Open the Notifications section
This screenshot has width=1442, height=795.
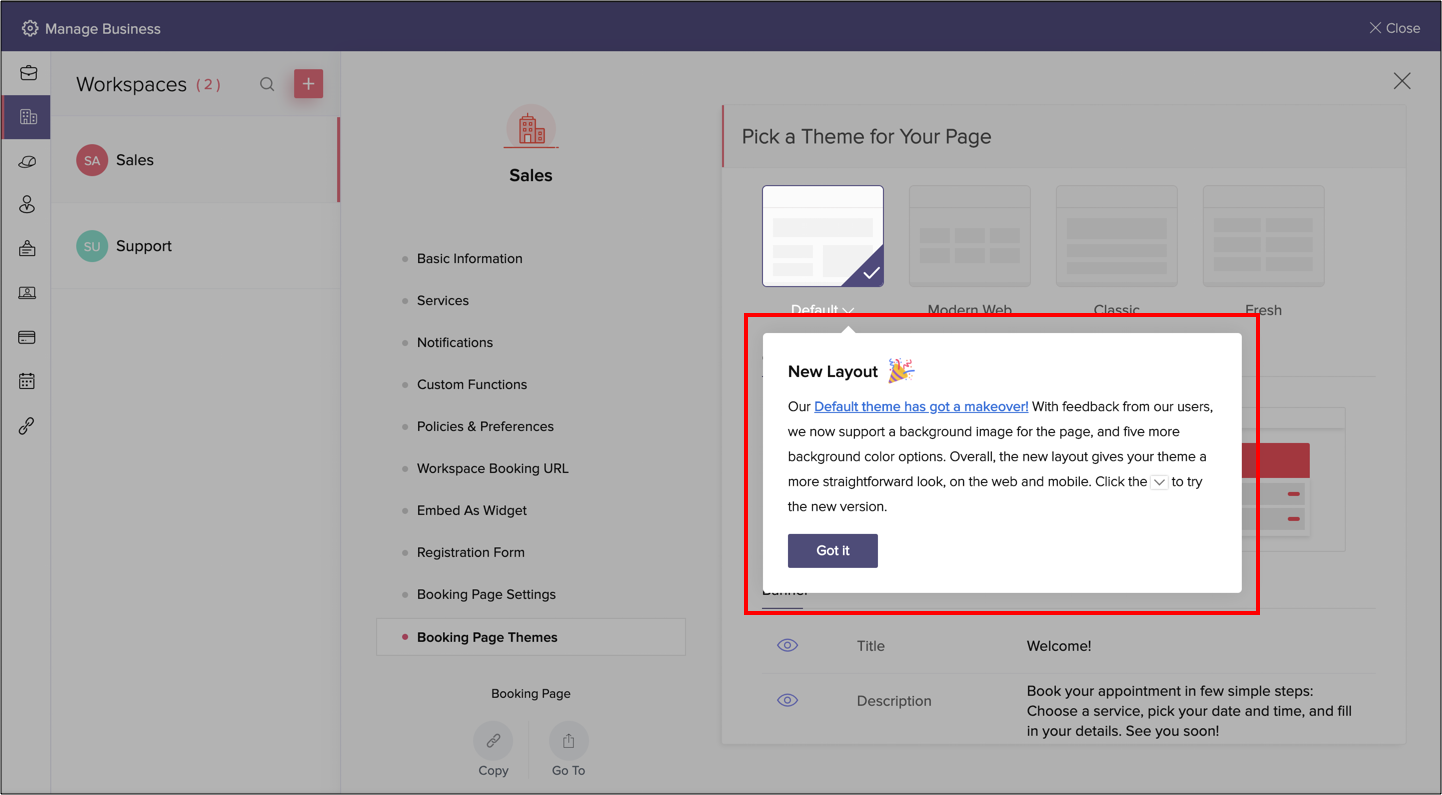click(x=455, y=342)
